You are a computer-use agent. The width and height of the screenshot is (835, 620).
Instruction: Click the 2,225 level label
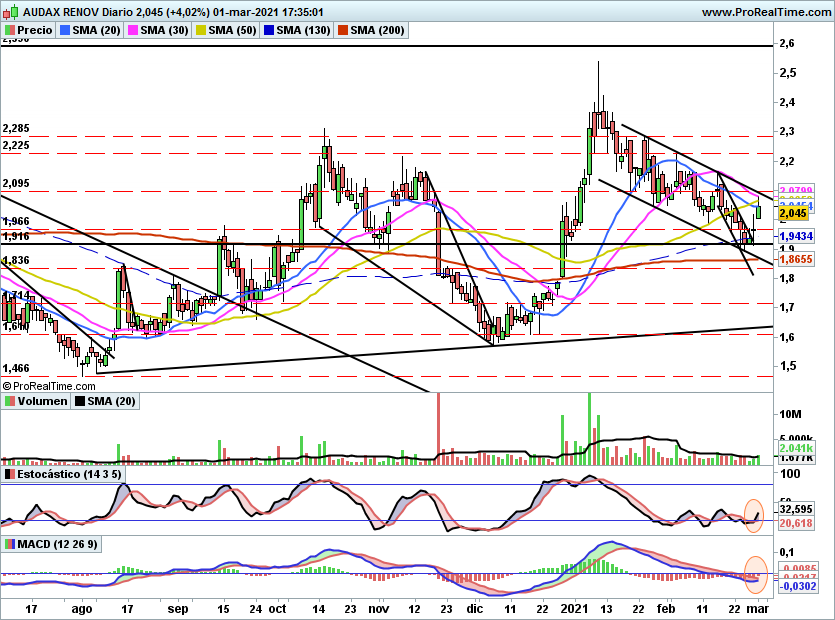coord(16,145)
